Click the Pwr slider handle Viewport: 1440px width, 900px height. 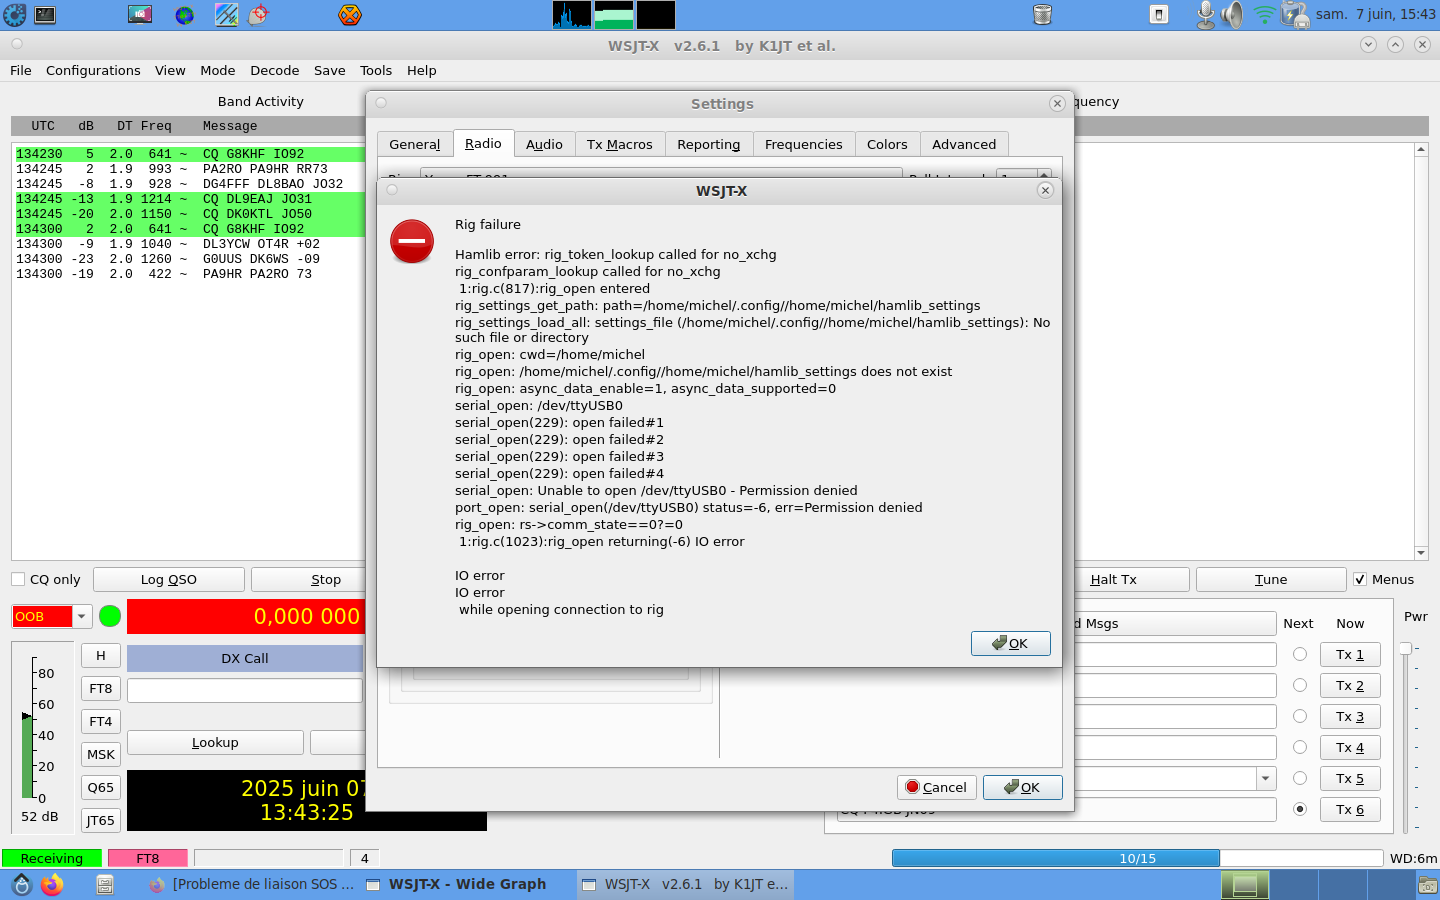1405,649
